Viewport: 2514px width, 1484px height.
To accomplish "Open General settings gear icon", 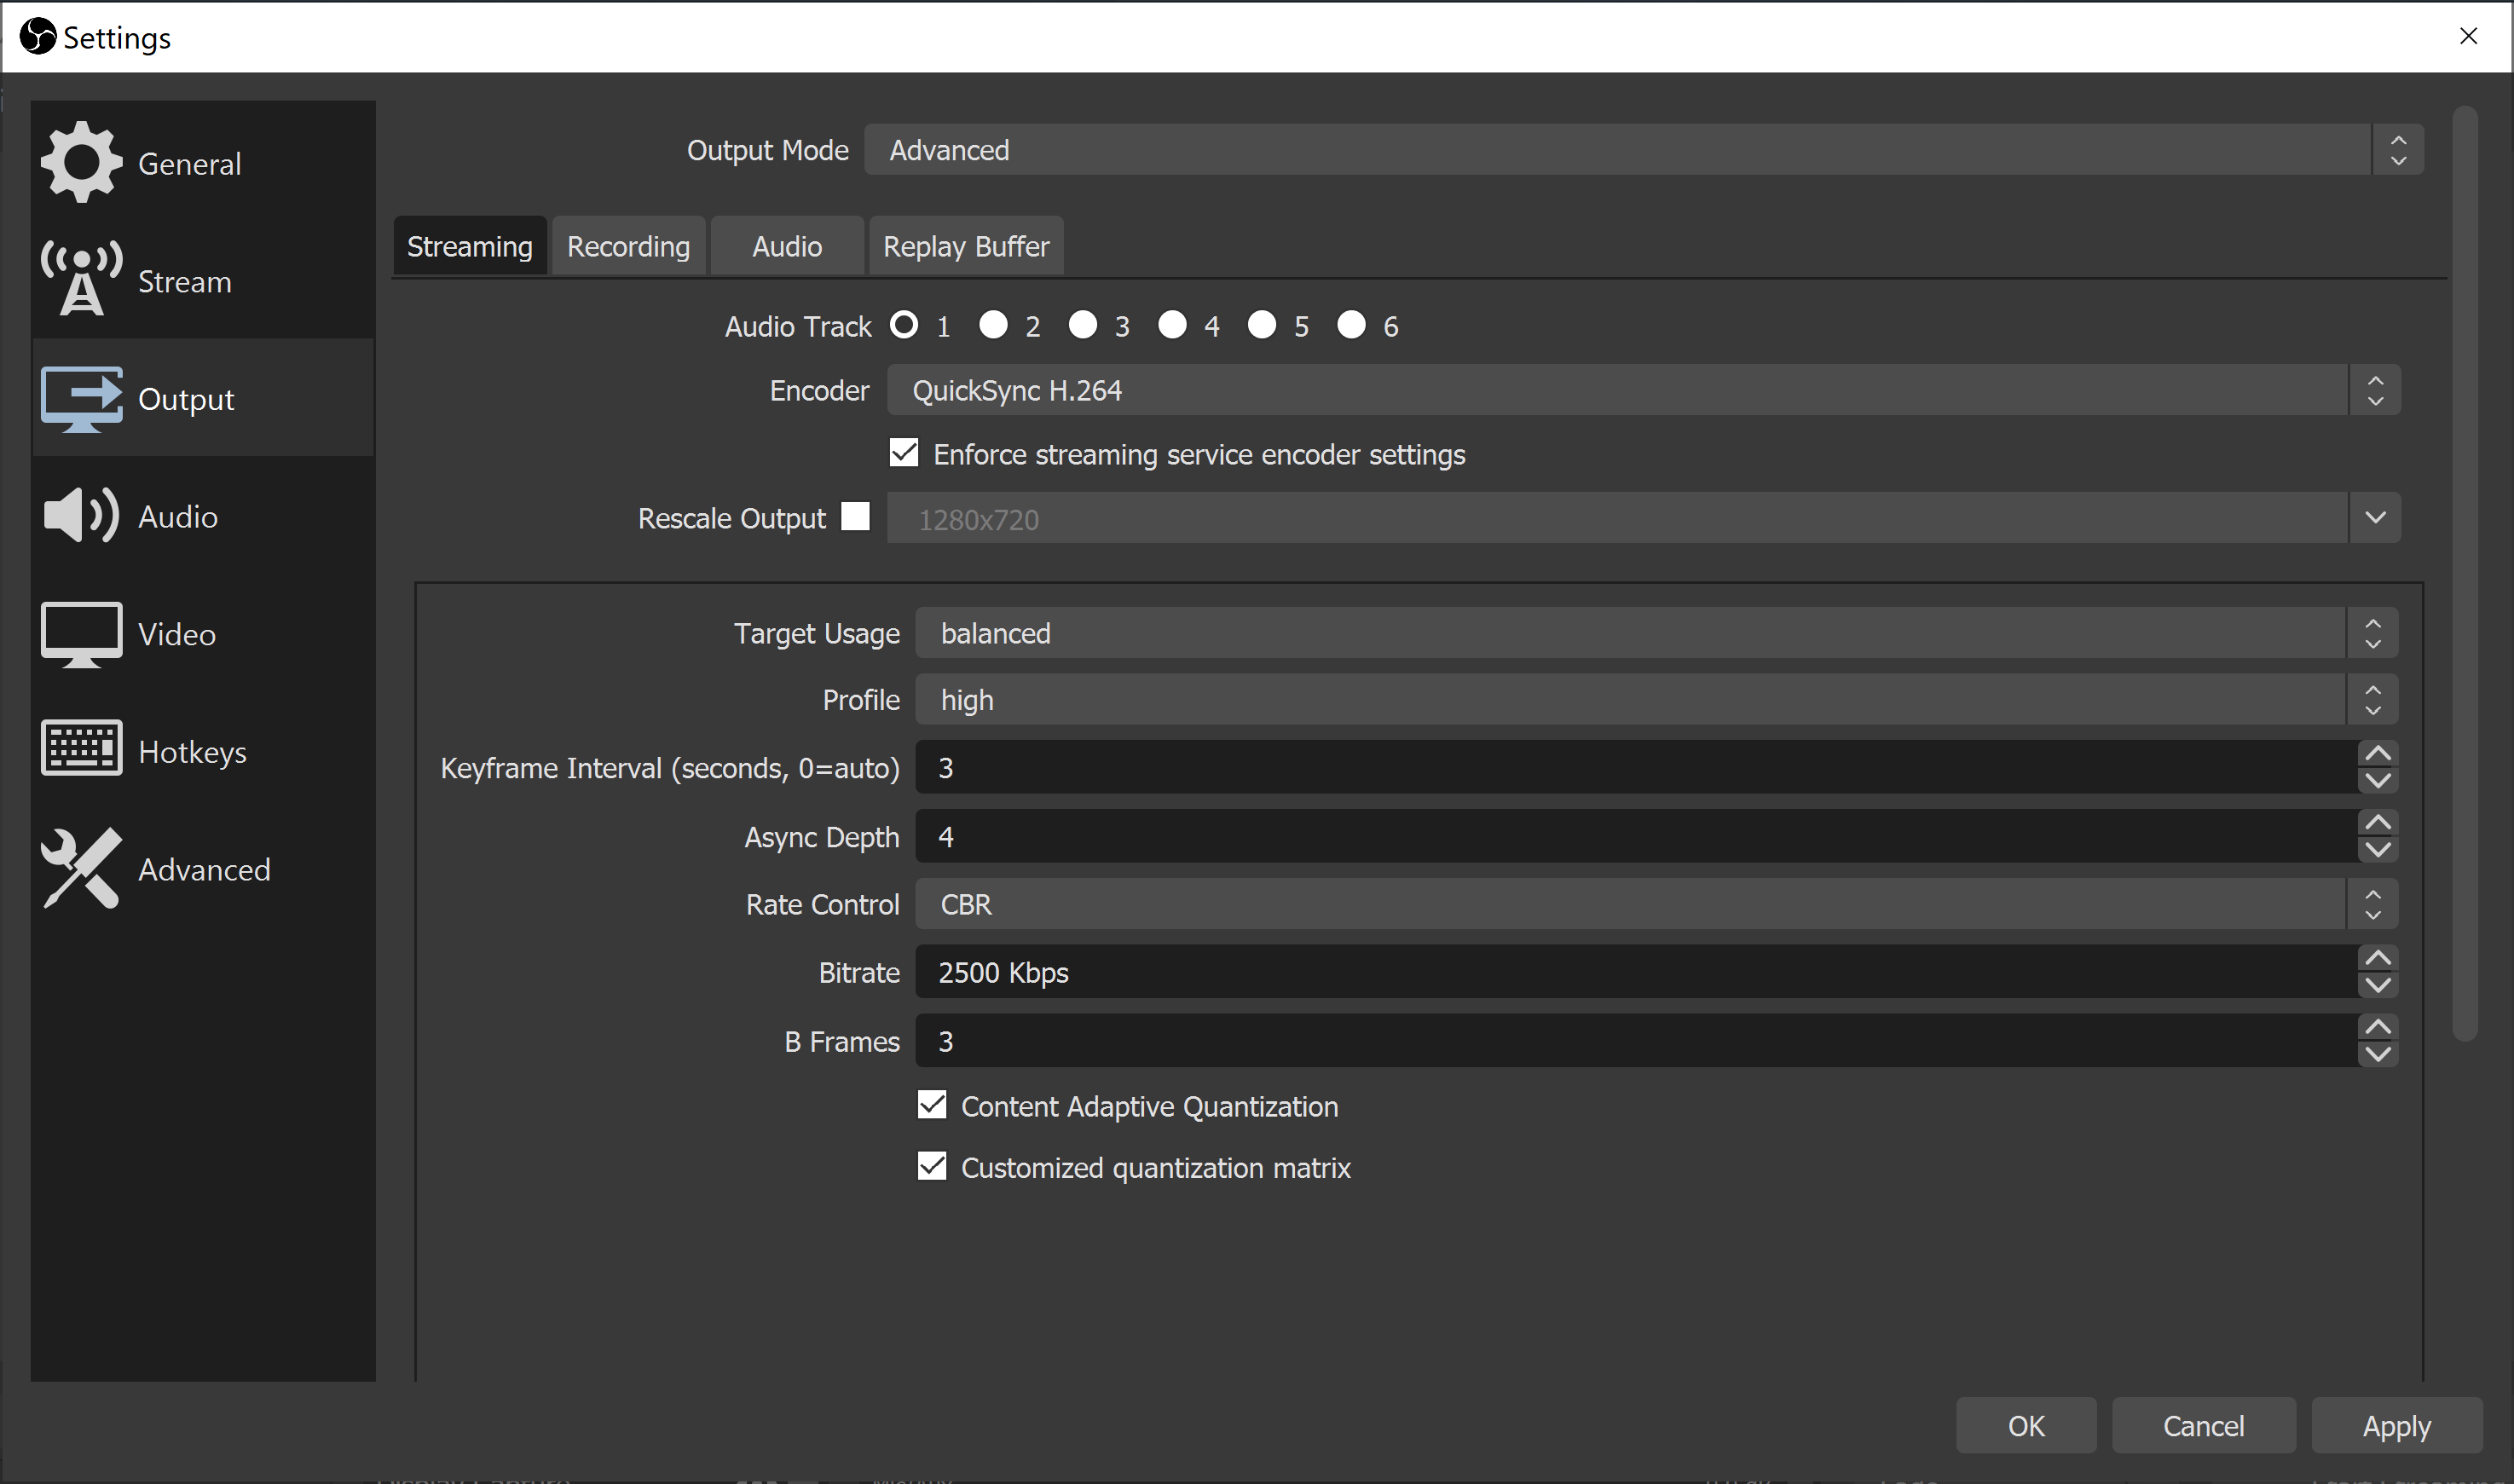I will tap(81, 162).
